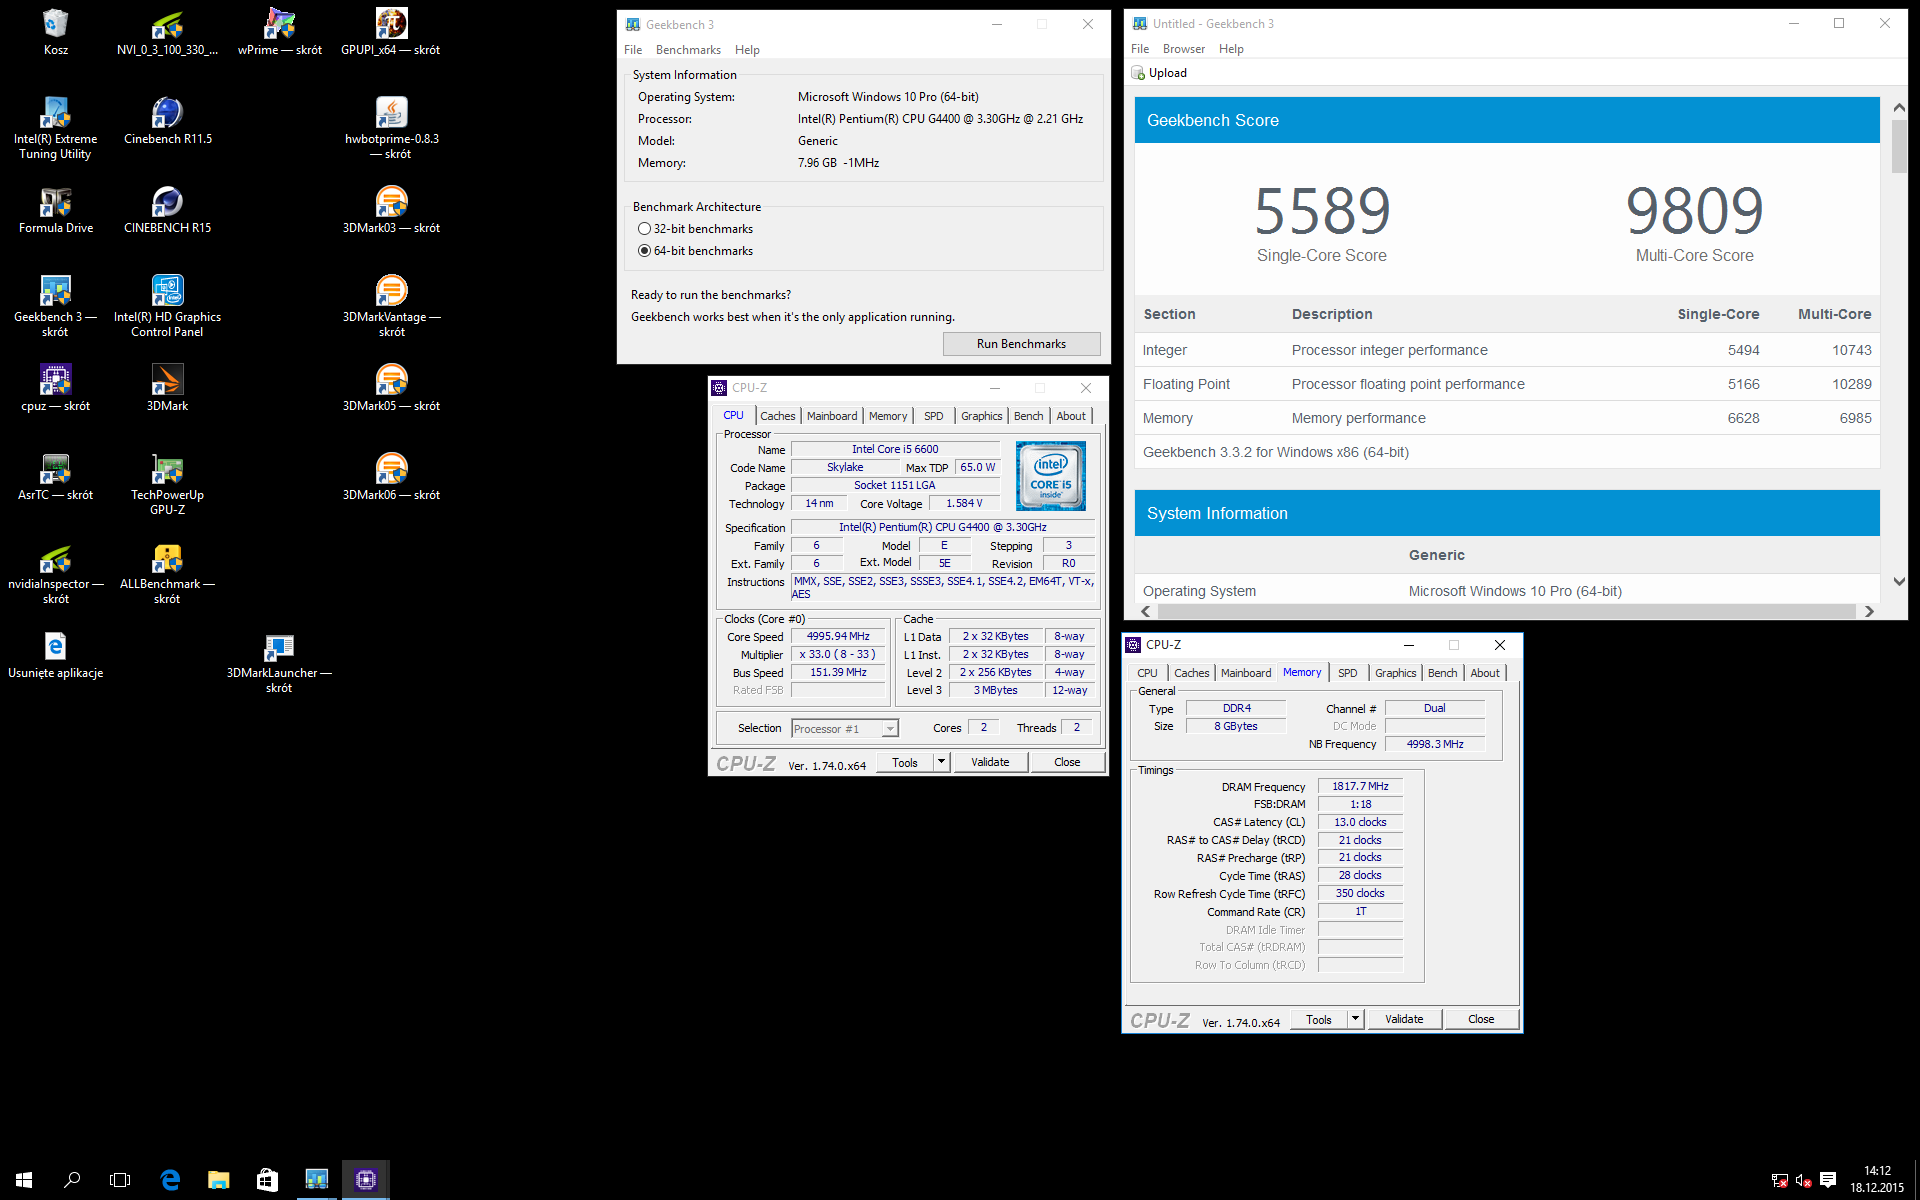Open taskbar search magnifier
1920x1200 pixels.
tap(72, 1180)
